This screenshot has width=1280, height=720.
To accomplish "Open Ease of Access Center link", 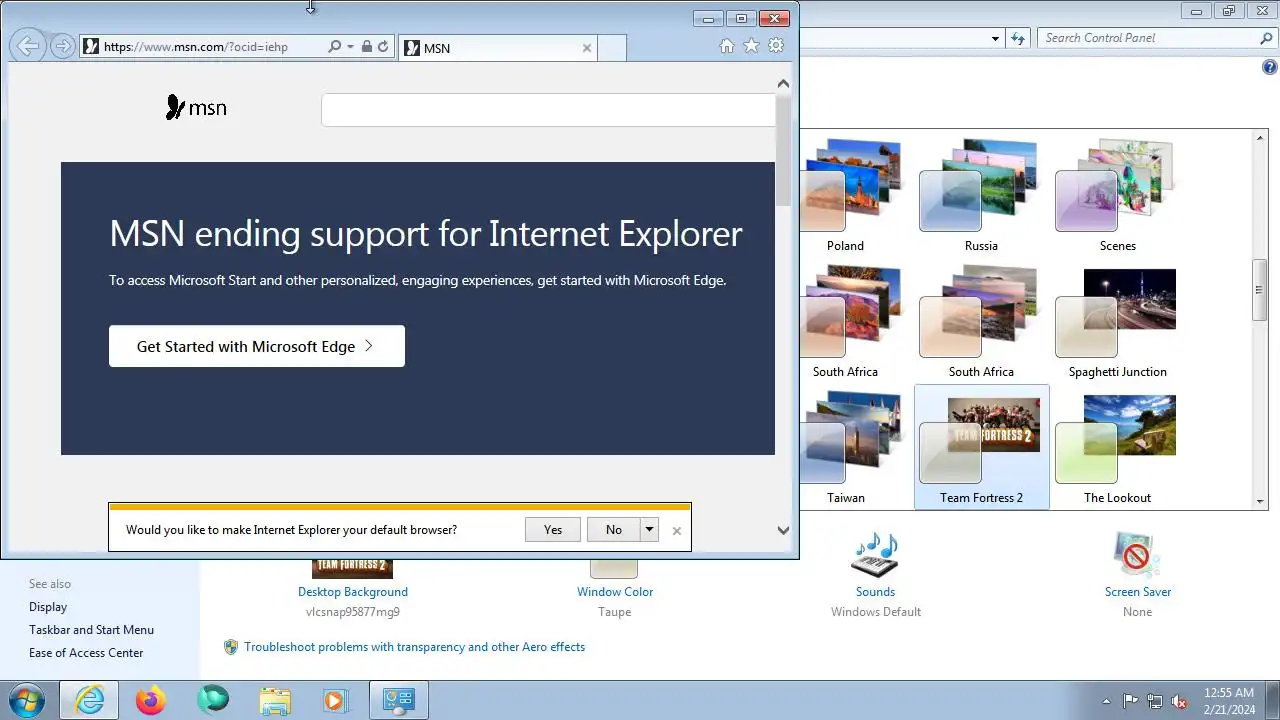I will coord(86,653).
